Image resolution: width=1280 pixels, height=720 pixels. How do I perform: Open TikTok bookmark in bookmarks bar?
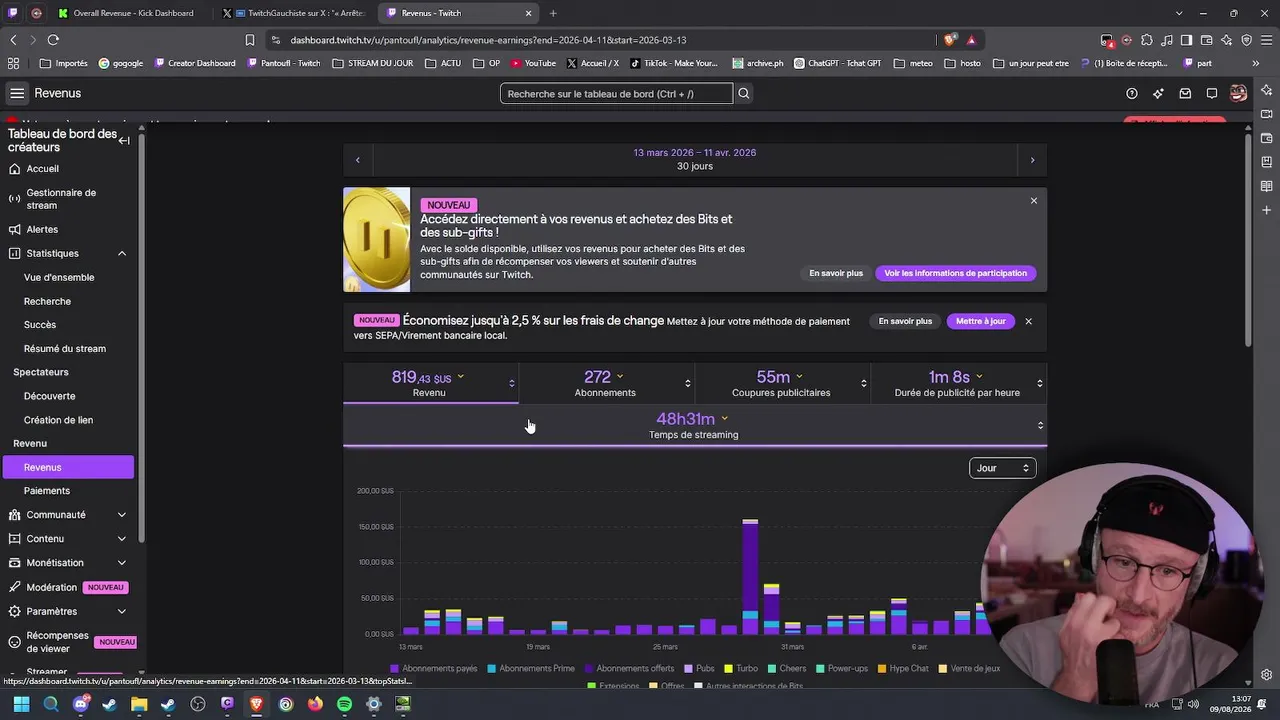click(x=674, y=63)
